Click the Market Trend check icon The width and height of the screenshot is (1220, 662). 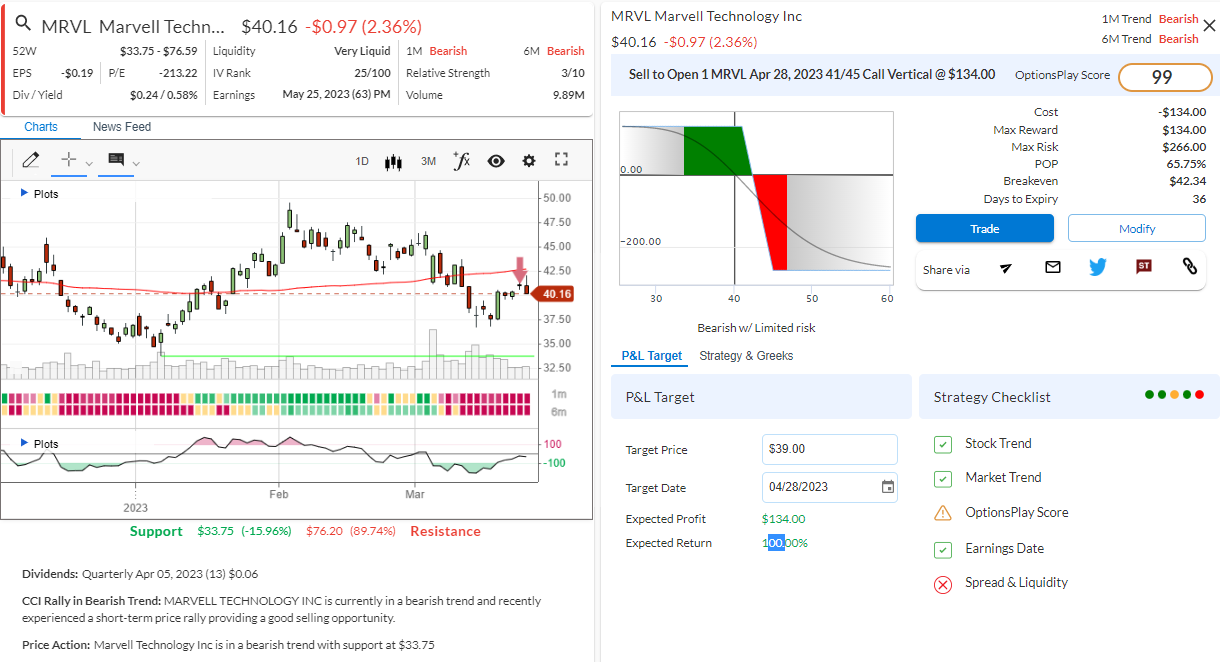(942, 478)
